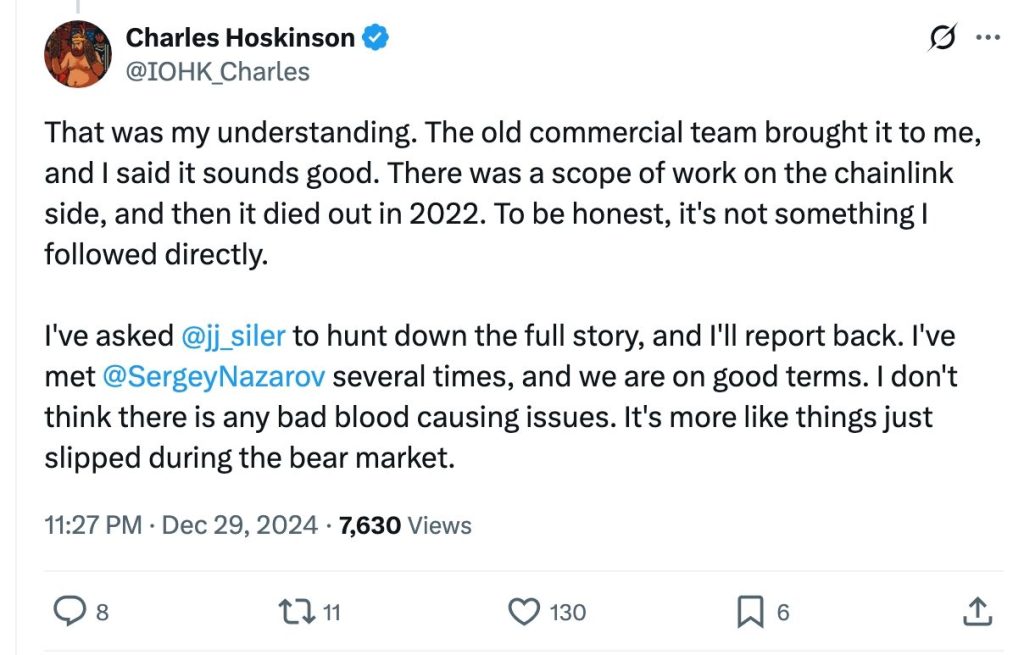Click the Dec 29, 2024 date
1024x655 pixels.
coord(241,525)
